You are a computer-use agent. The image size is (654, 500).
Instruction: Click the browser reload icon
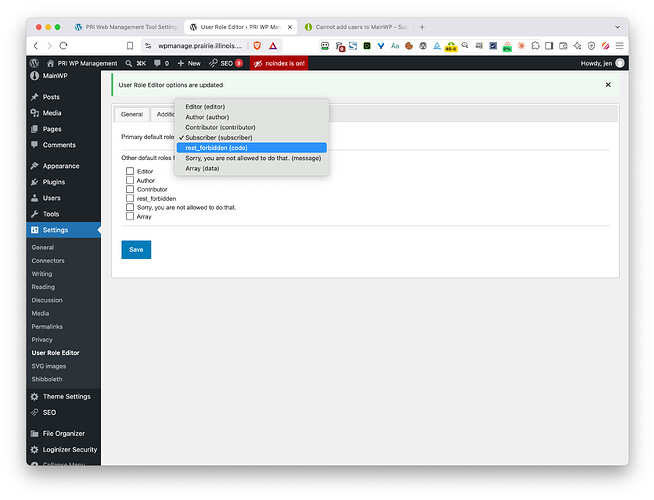63,45
